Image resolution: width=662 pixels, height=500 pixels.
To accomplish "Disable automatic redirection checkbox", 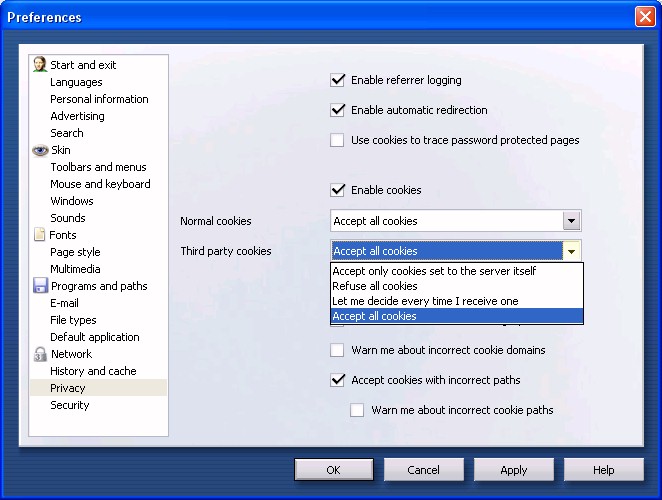I will click(338, 110).
